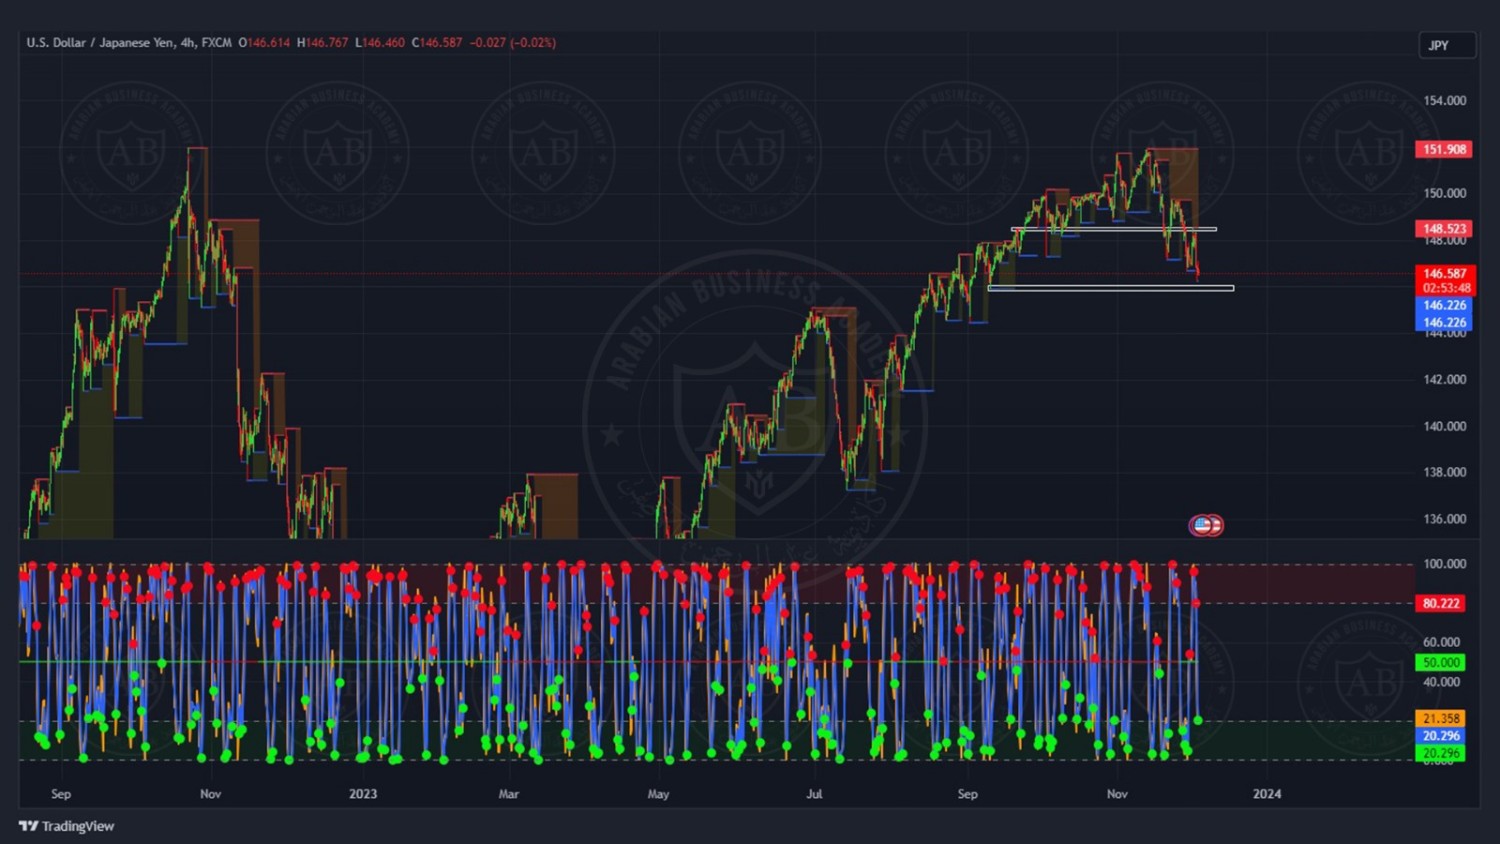Click the 150.000 price axis tick

pyautogui.click(x=1444, y=193)
